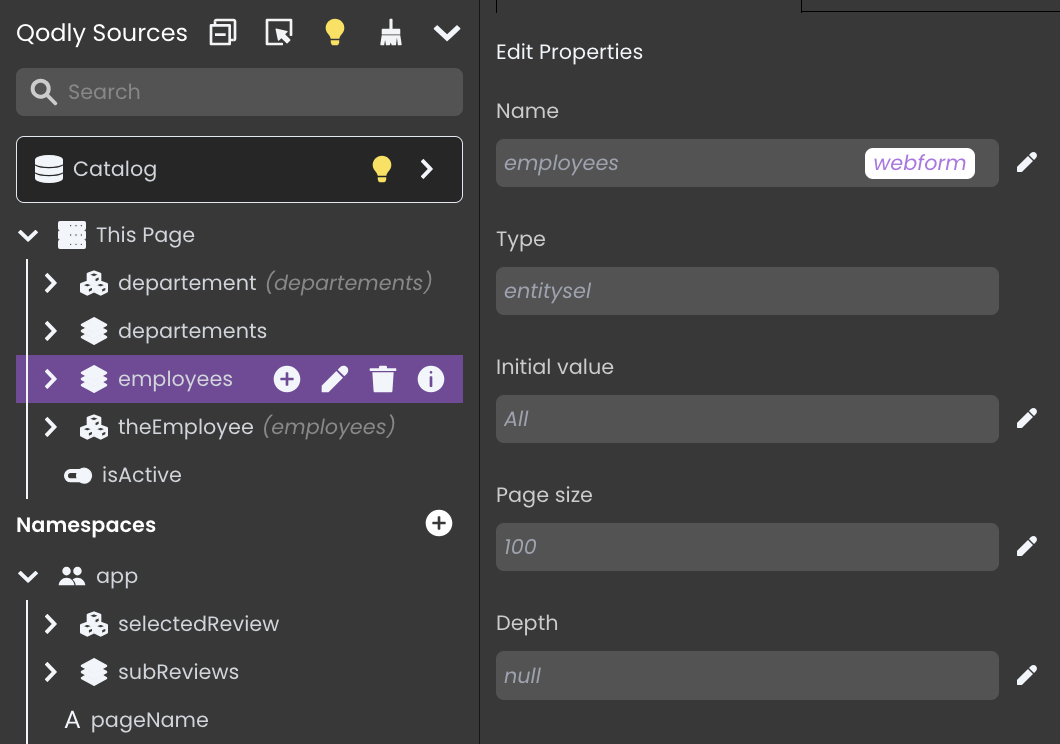Collapse the app namespace

click(29, 577)
